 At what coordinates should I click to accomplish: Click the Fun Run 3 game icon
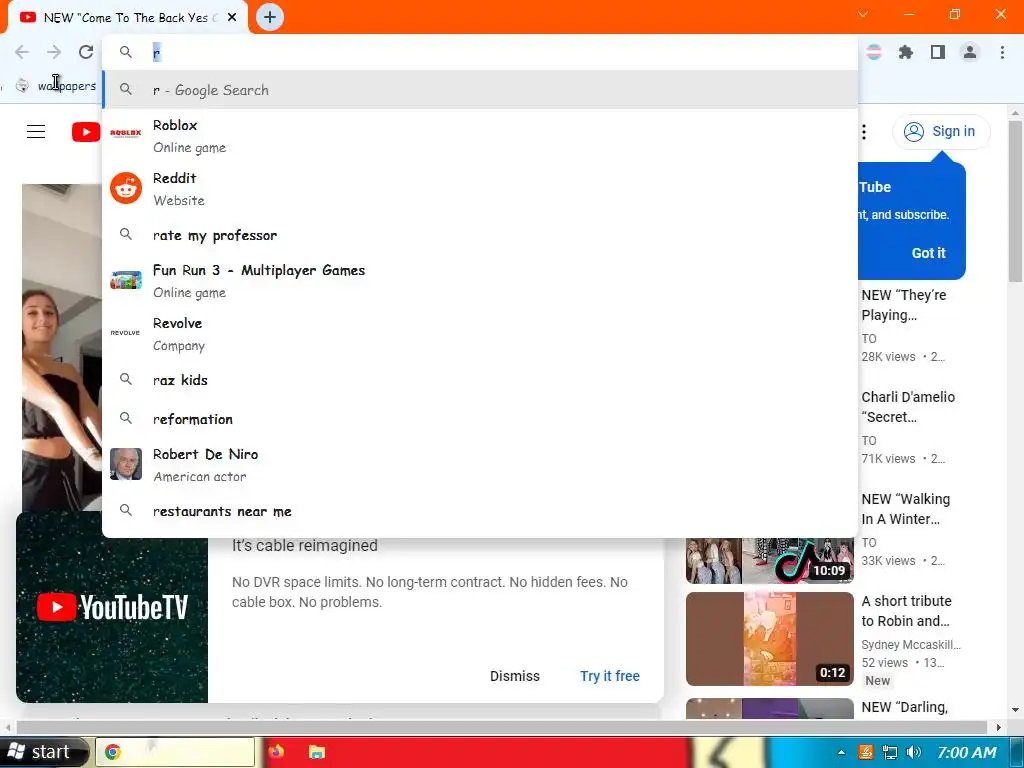tap(126, 280)
